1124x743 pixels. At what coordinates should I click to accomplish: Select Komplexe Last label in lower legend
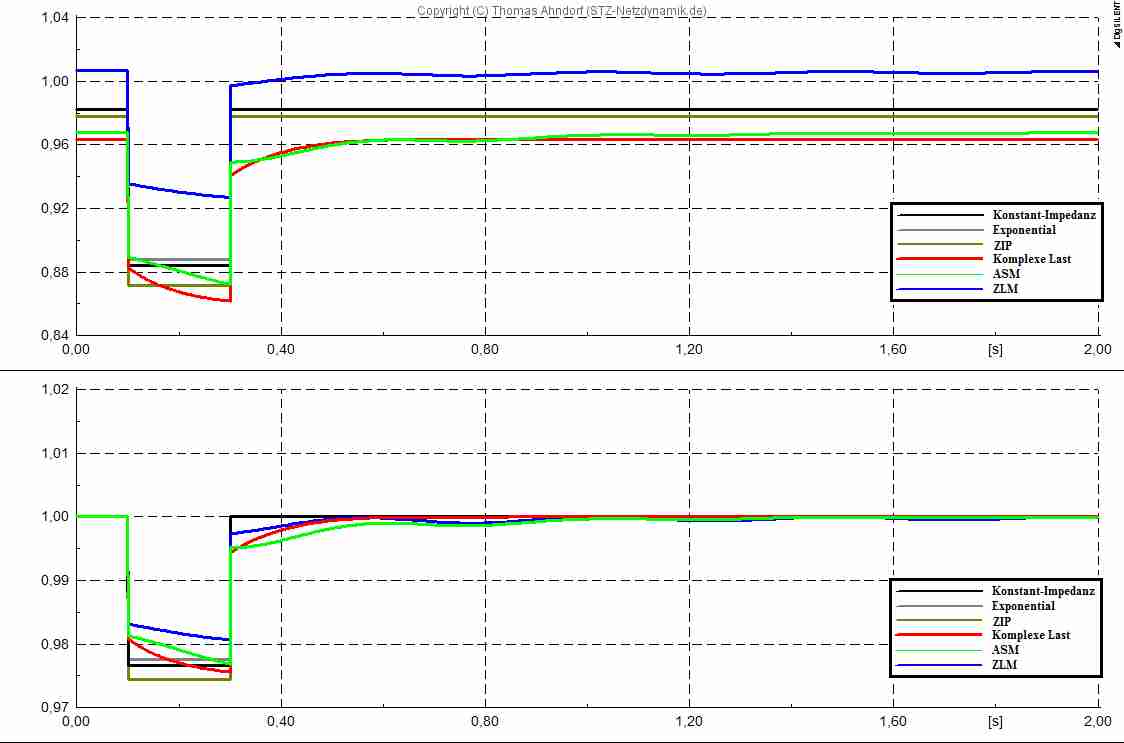[x=1031, y=635]
